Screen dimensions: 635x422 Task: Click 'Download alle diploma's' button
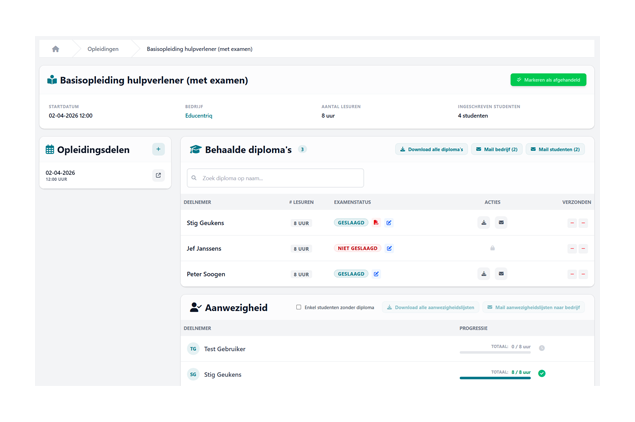[x=431, y=149]
